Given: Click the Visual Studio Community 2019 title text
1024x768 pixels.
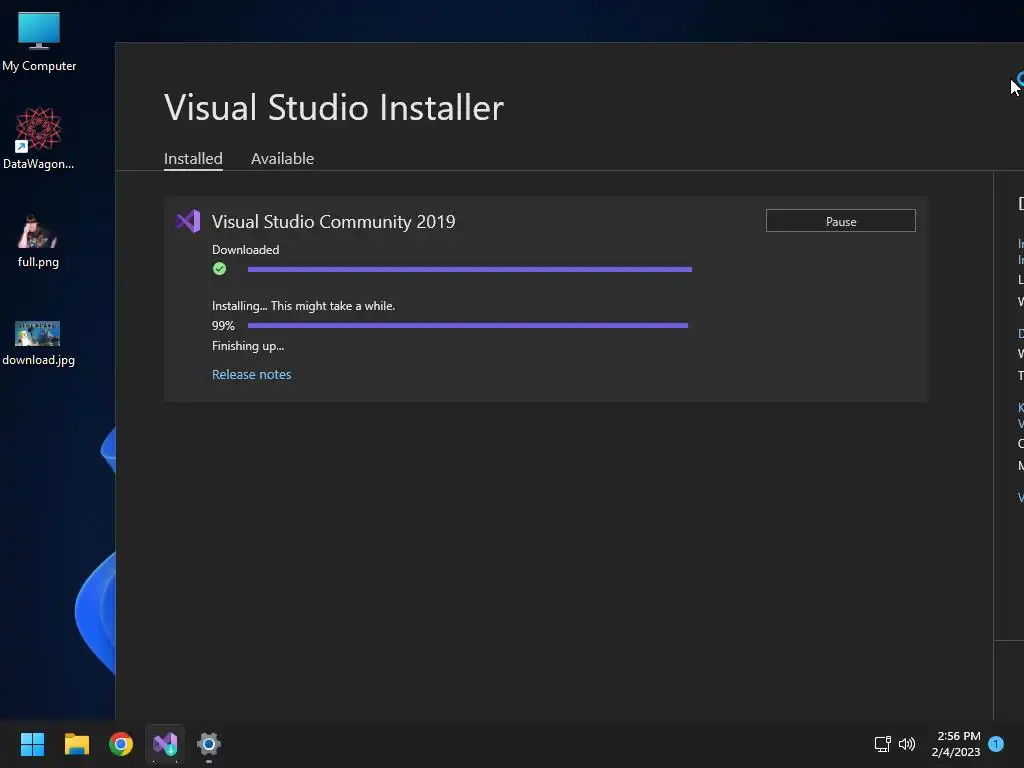Looking at the screenshot, I should 333,221.
